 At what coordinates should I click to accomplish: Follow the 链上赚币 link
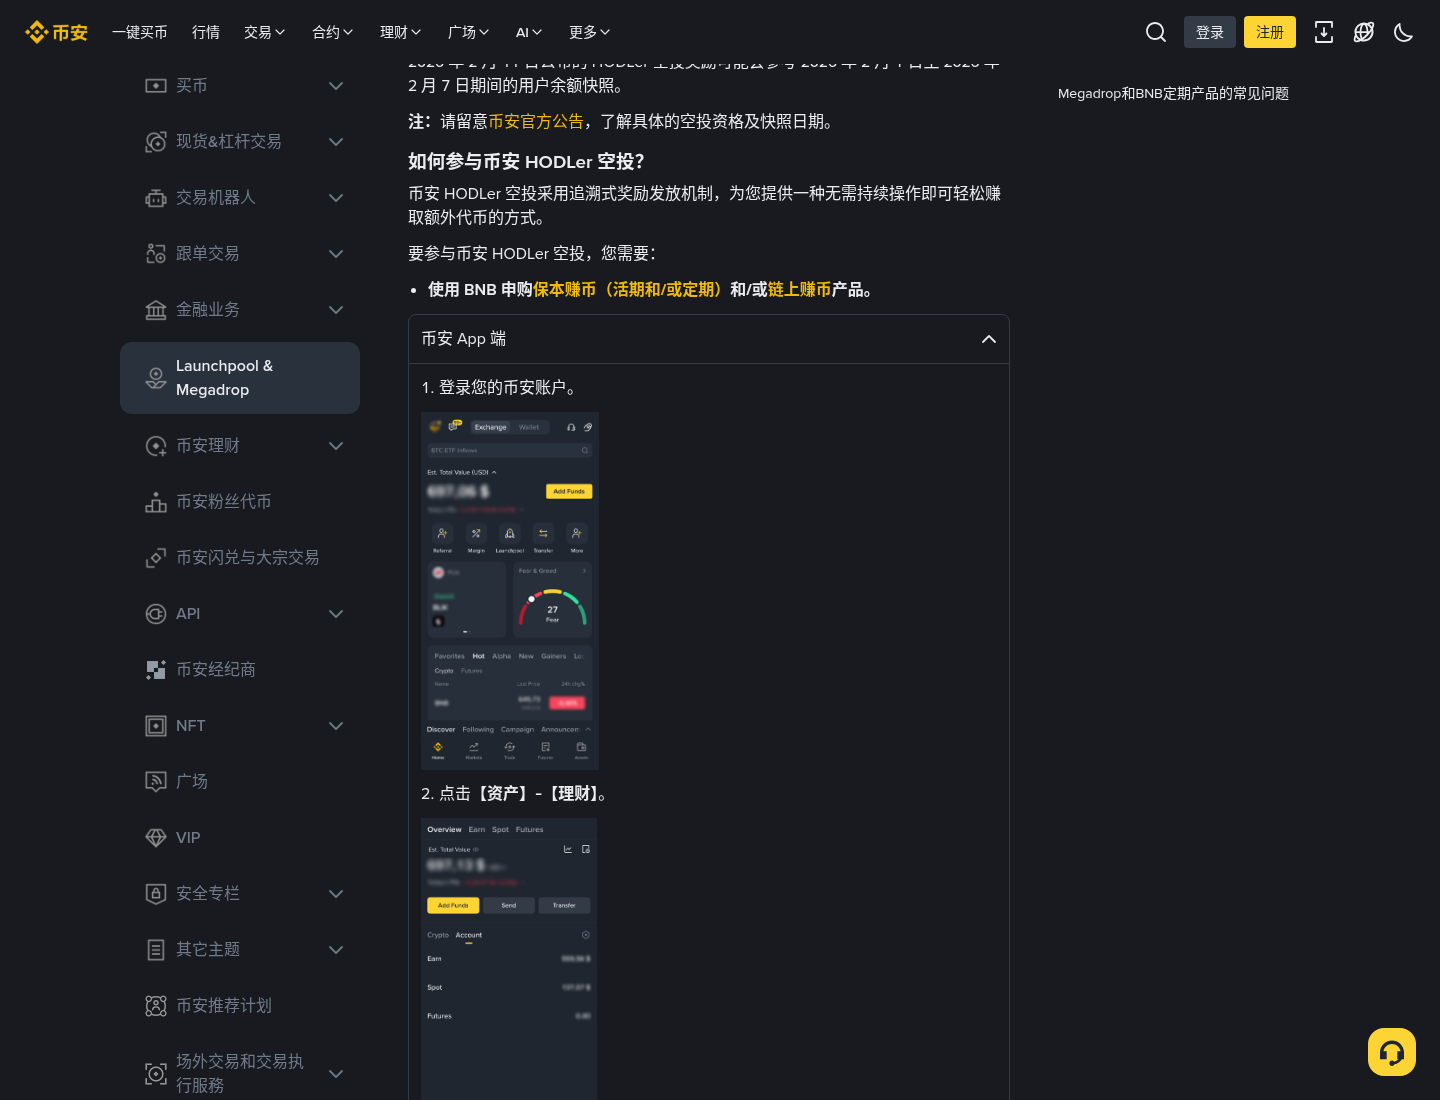pyautogui.click(x=800, y=289)
